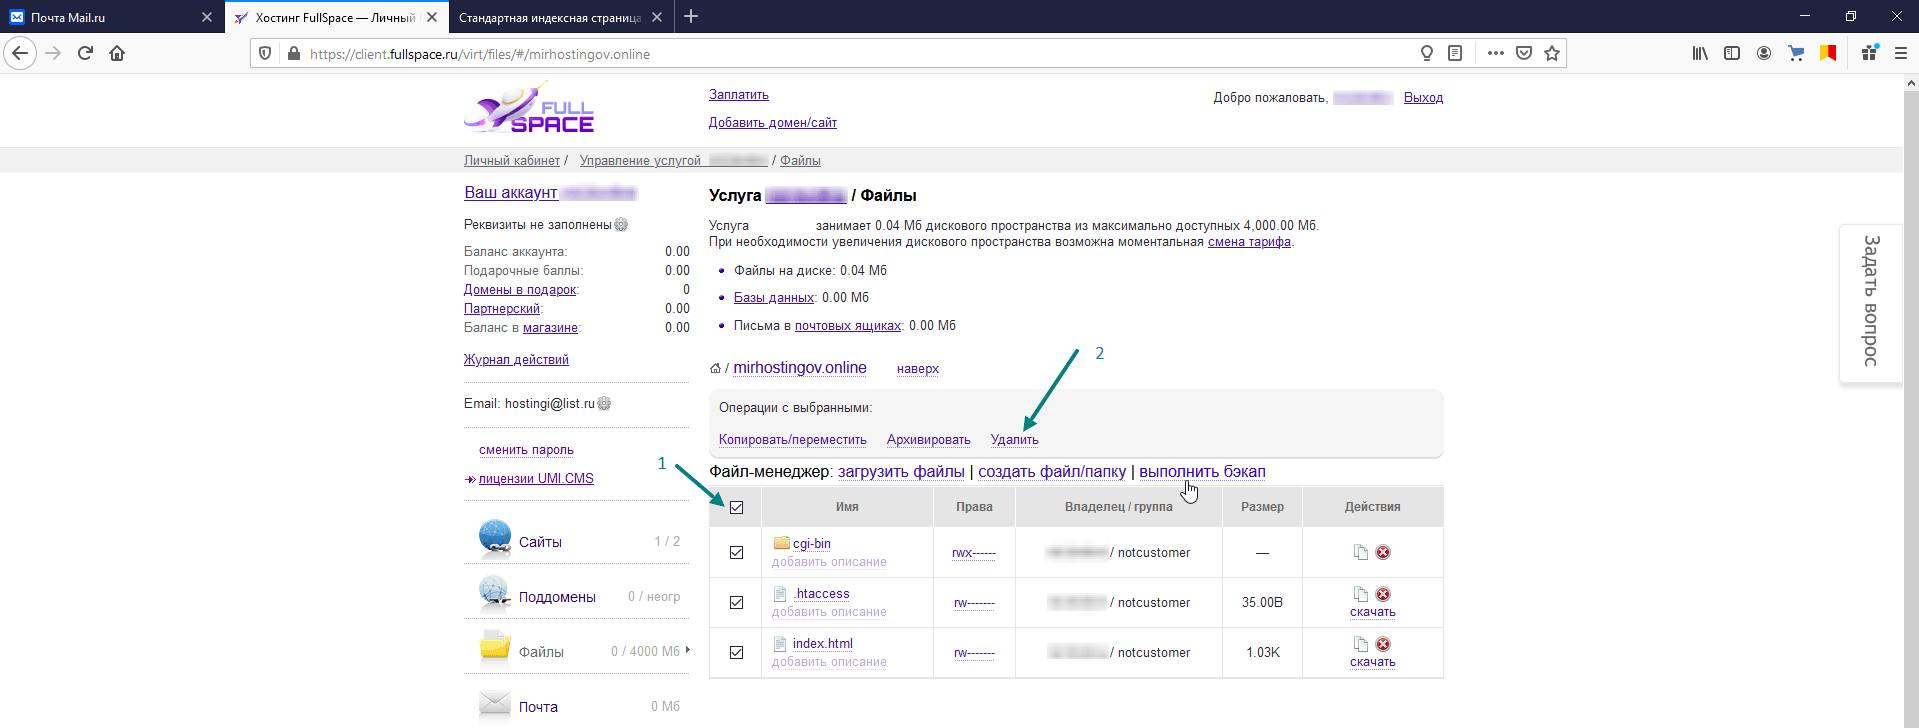Download .htaccess via скачать link
The image size is (1919, 728).
1373,612
